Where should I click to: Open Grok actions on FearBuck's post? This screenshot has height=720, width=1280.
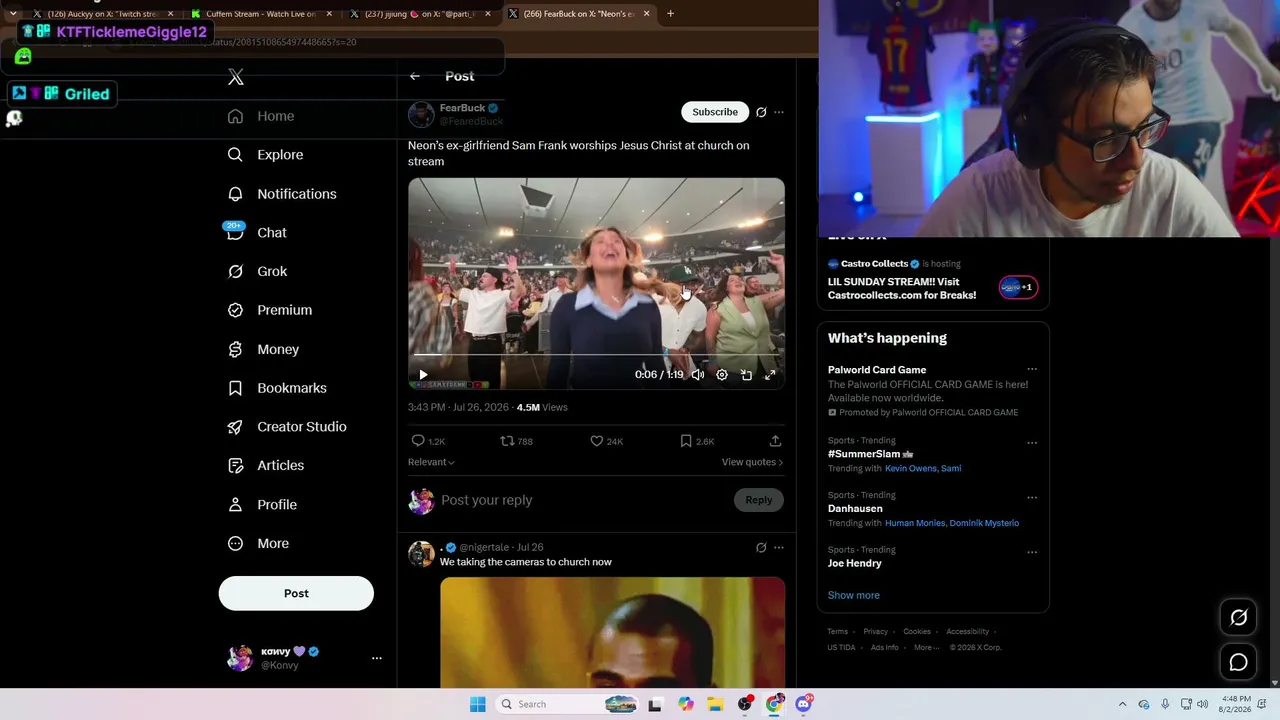pyautogui.click(x=761, y=112)
